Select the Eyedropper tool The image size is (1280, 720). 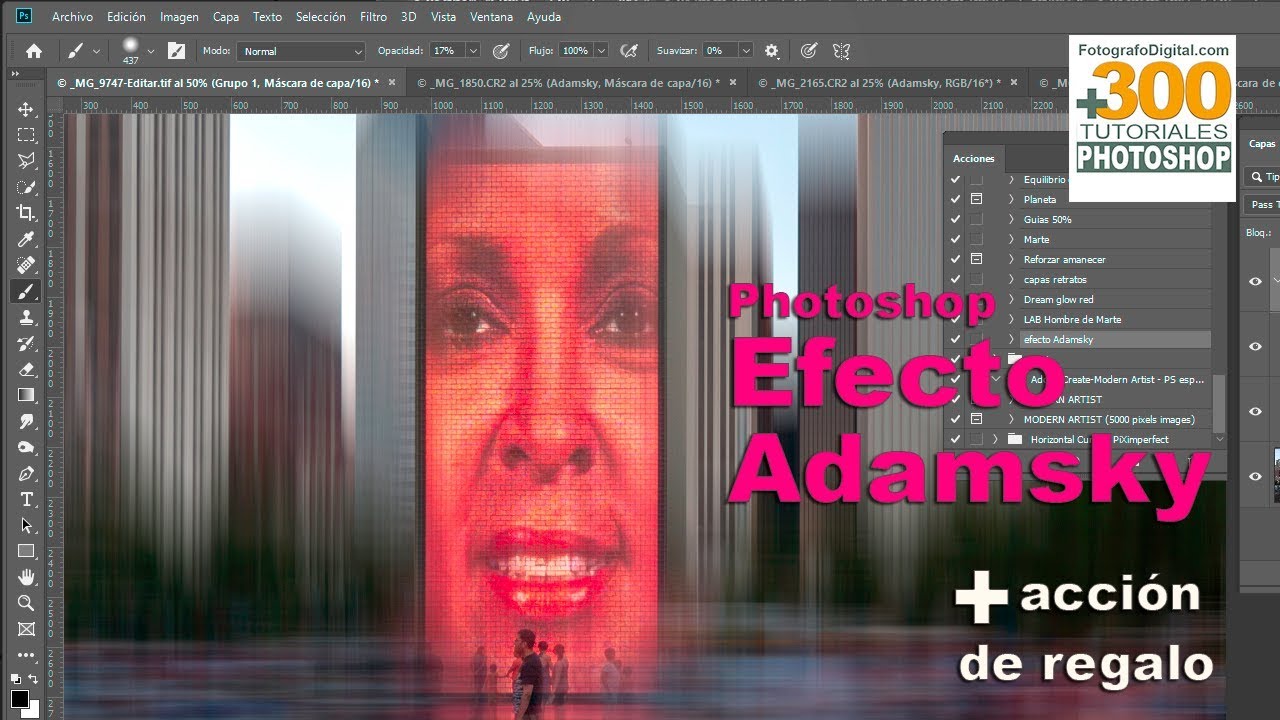(26, 239)
